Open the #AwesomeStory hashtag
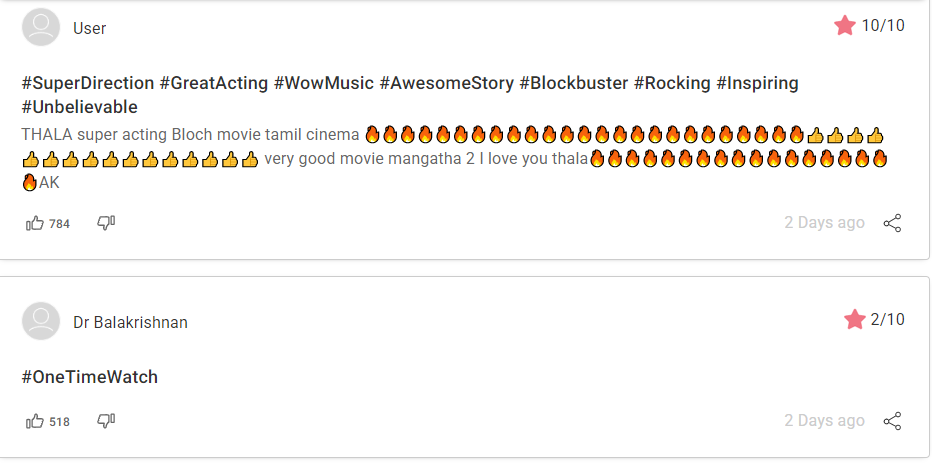 coord(446,83)
